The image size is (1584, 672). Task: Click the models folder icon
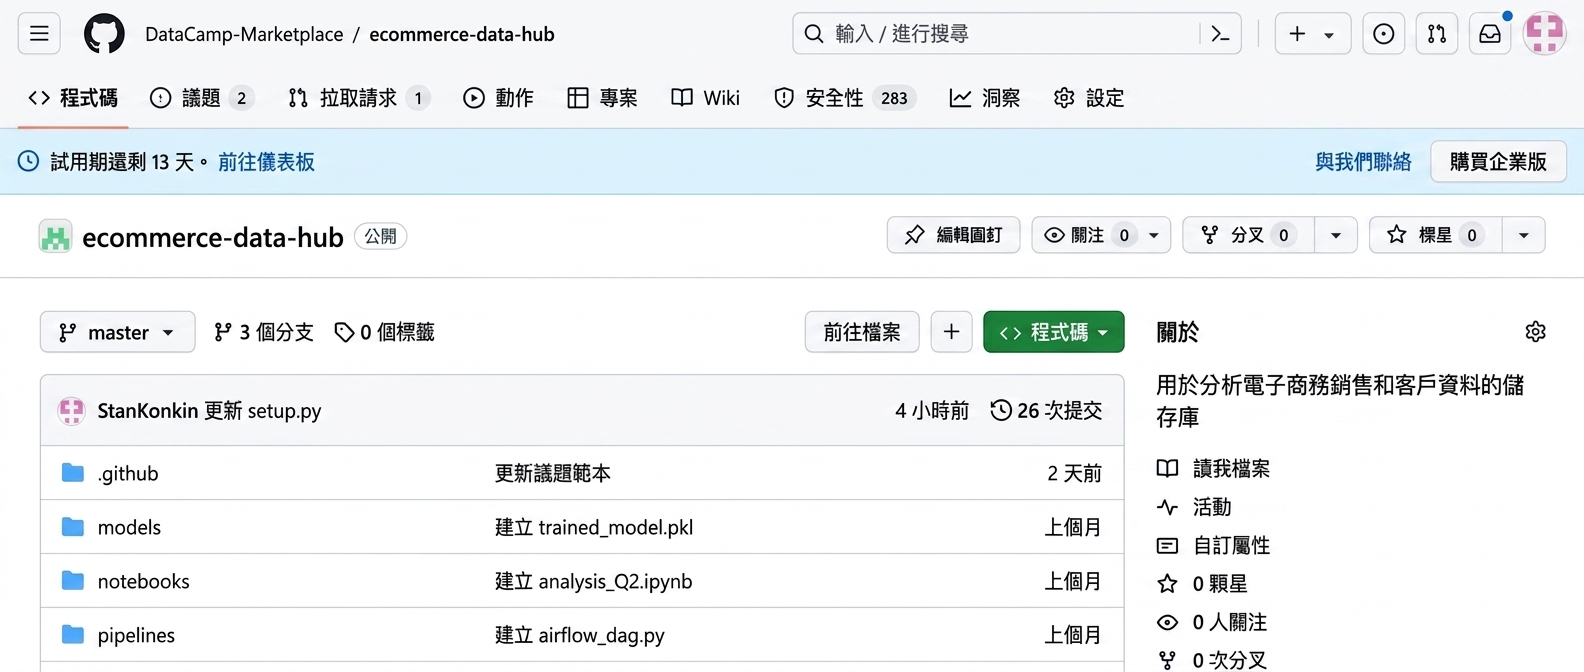[x=72, y=526]
